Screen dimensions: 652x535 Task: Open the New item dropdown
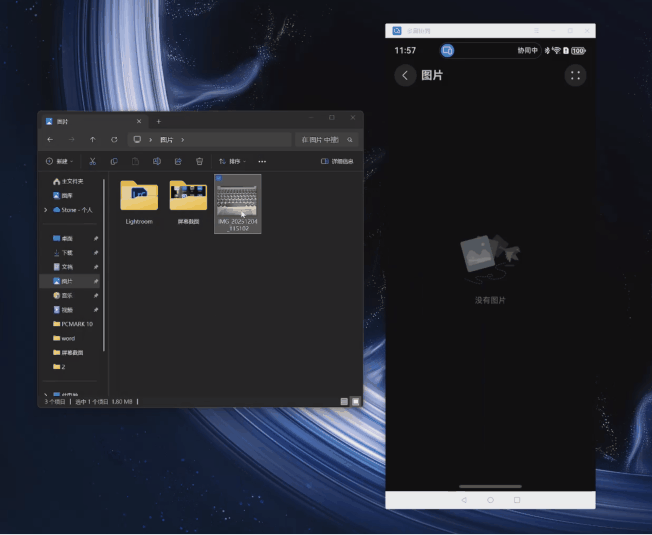point(59,161)
